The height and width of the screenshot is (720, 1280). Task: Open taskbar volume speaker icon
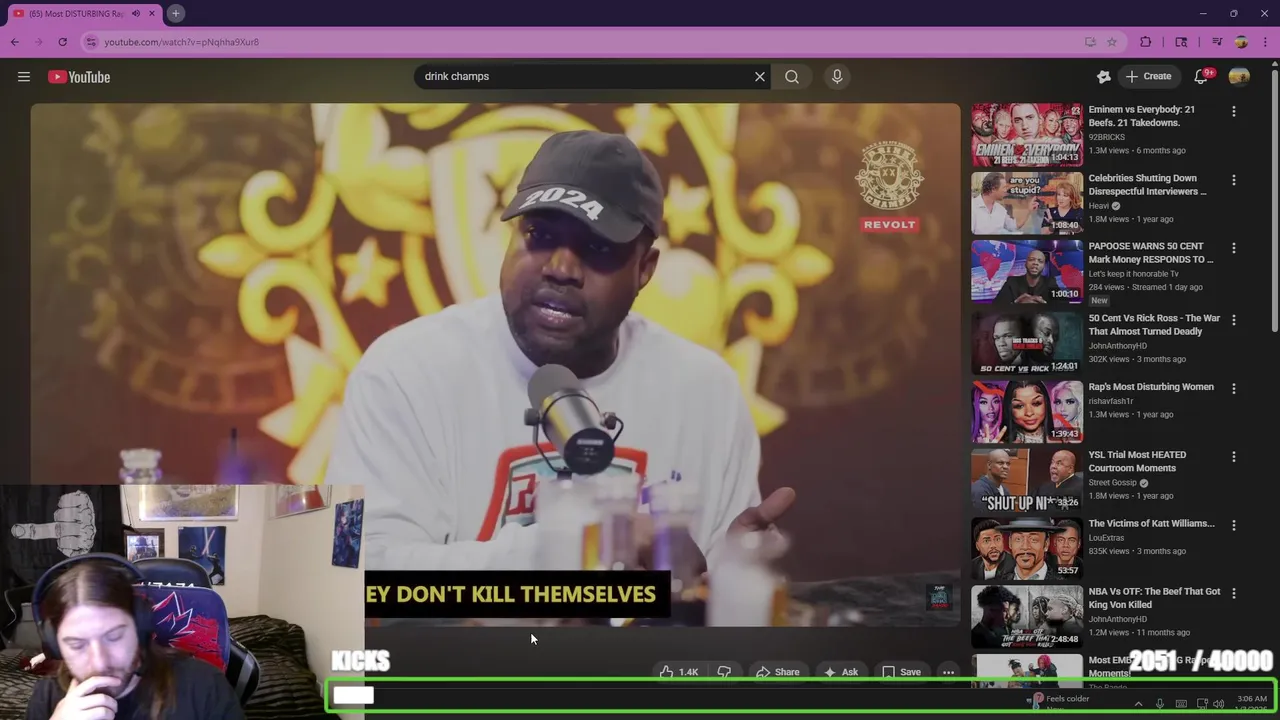(x=1218, y=704)
